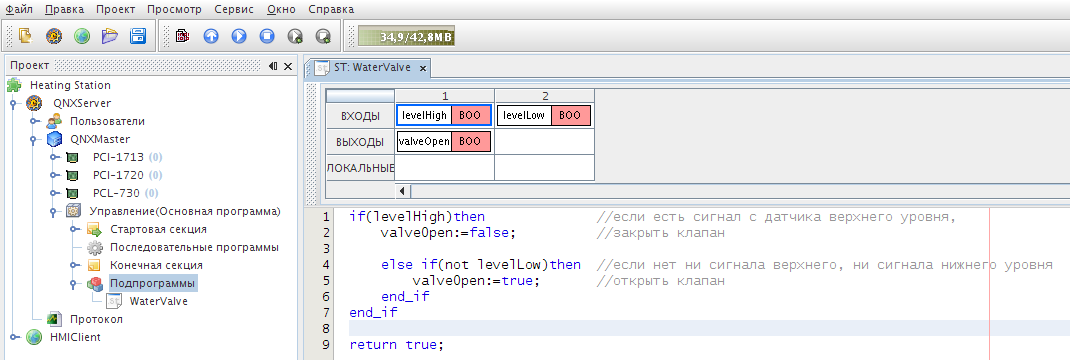Click the BOO type of levelLow
This screenshot has height=360, width=1070.
pos(570,115)
